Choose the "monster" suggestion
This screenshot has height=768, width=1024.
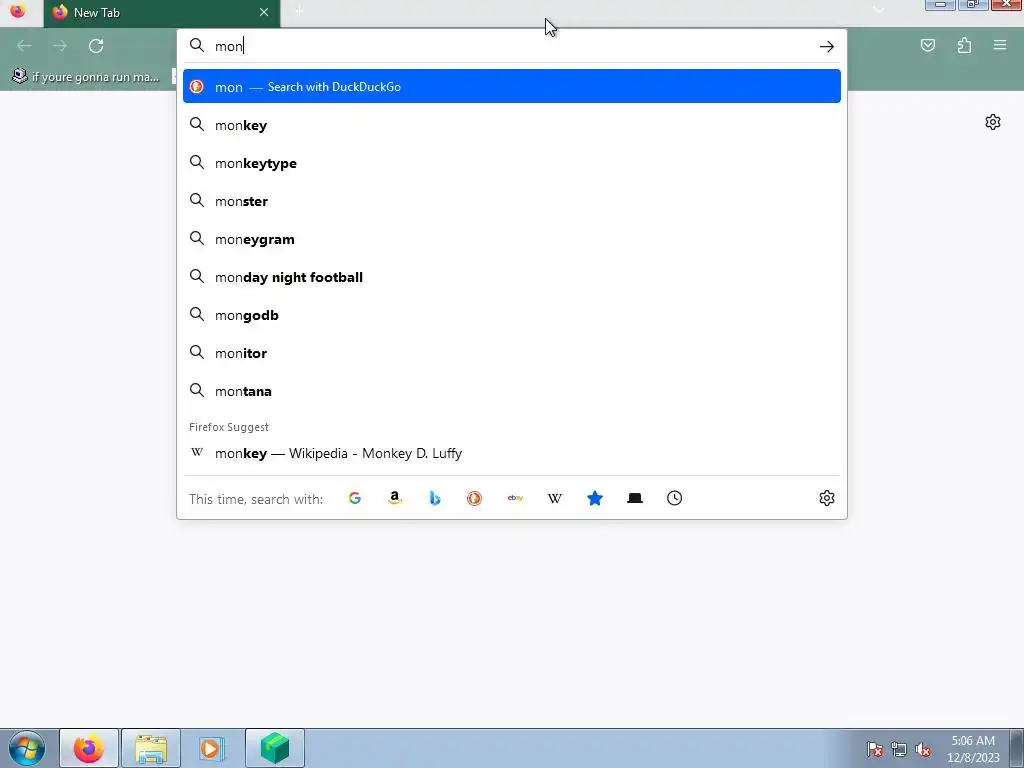click(x=512, y=200)
